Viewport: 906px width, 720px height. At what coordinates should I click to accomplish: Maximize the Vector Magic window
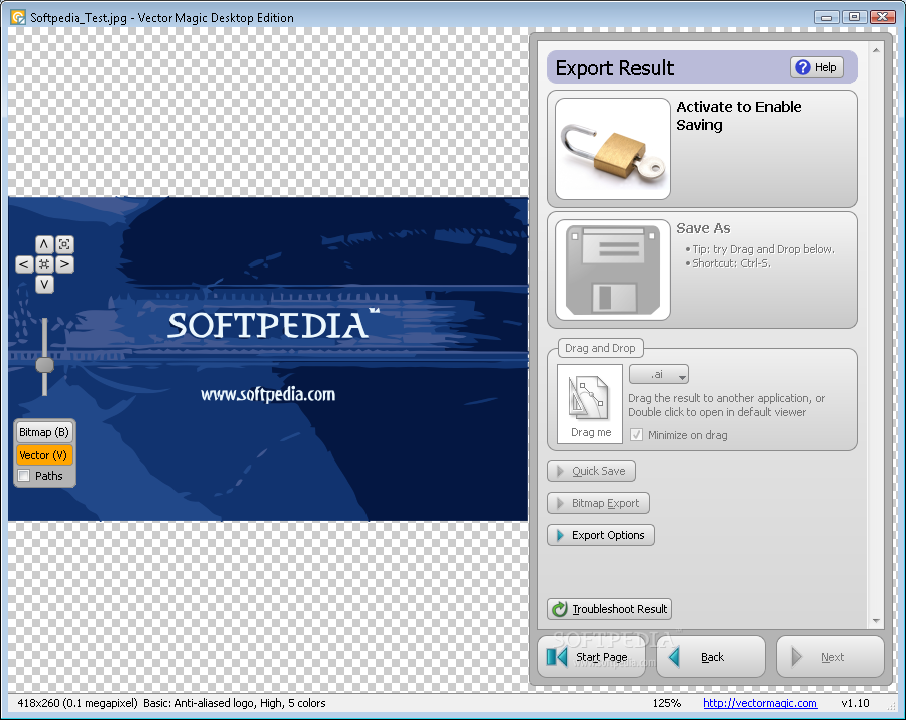(x=854, y=17)
